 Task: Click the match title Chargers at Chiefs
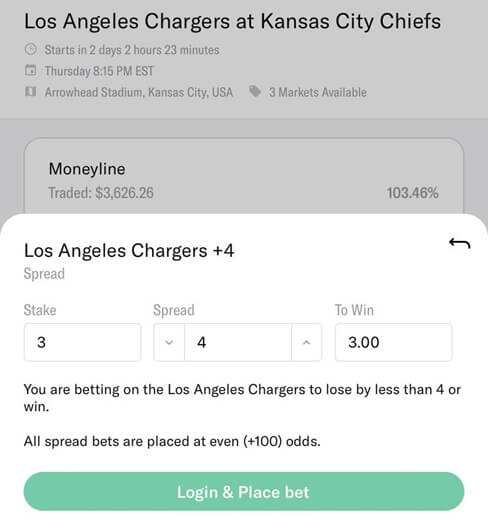click(232, 21)
